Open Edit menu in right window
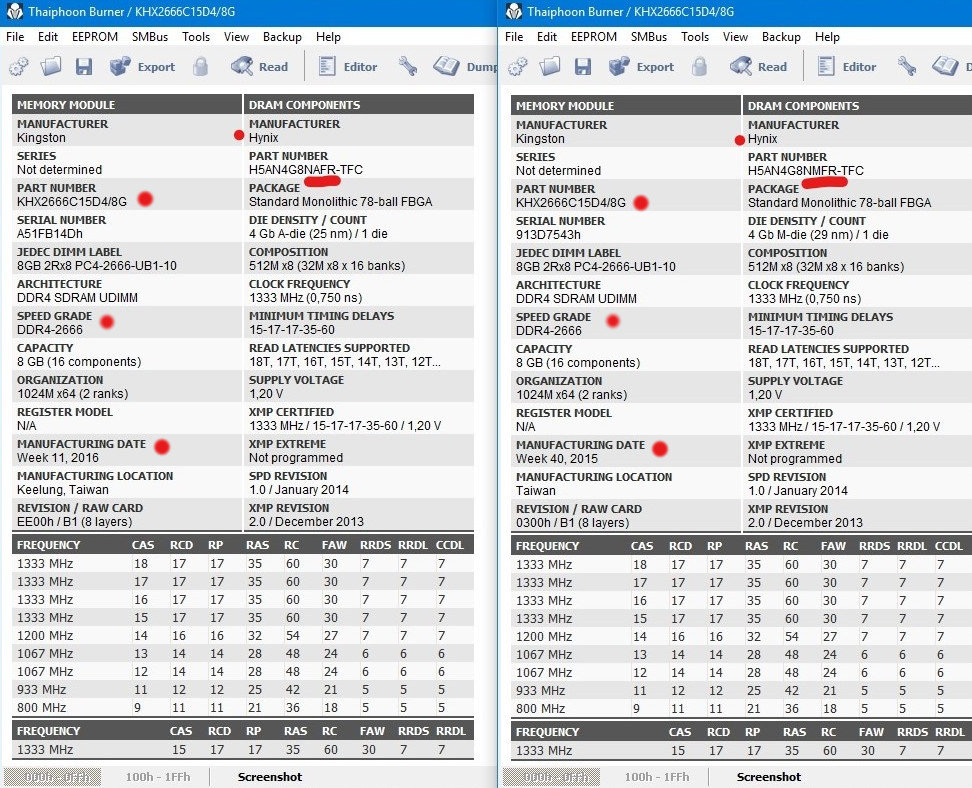The height and width of the screenshot is (788, 972). [x=547, y=37]
